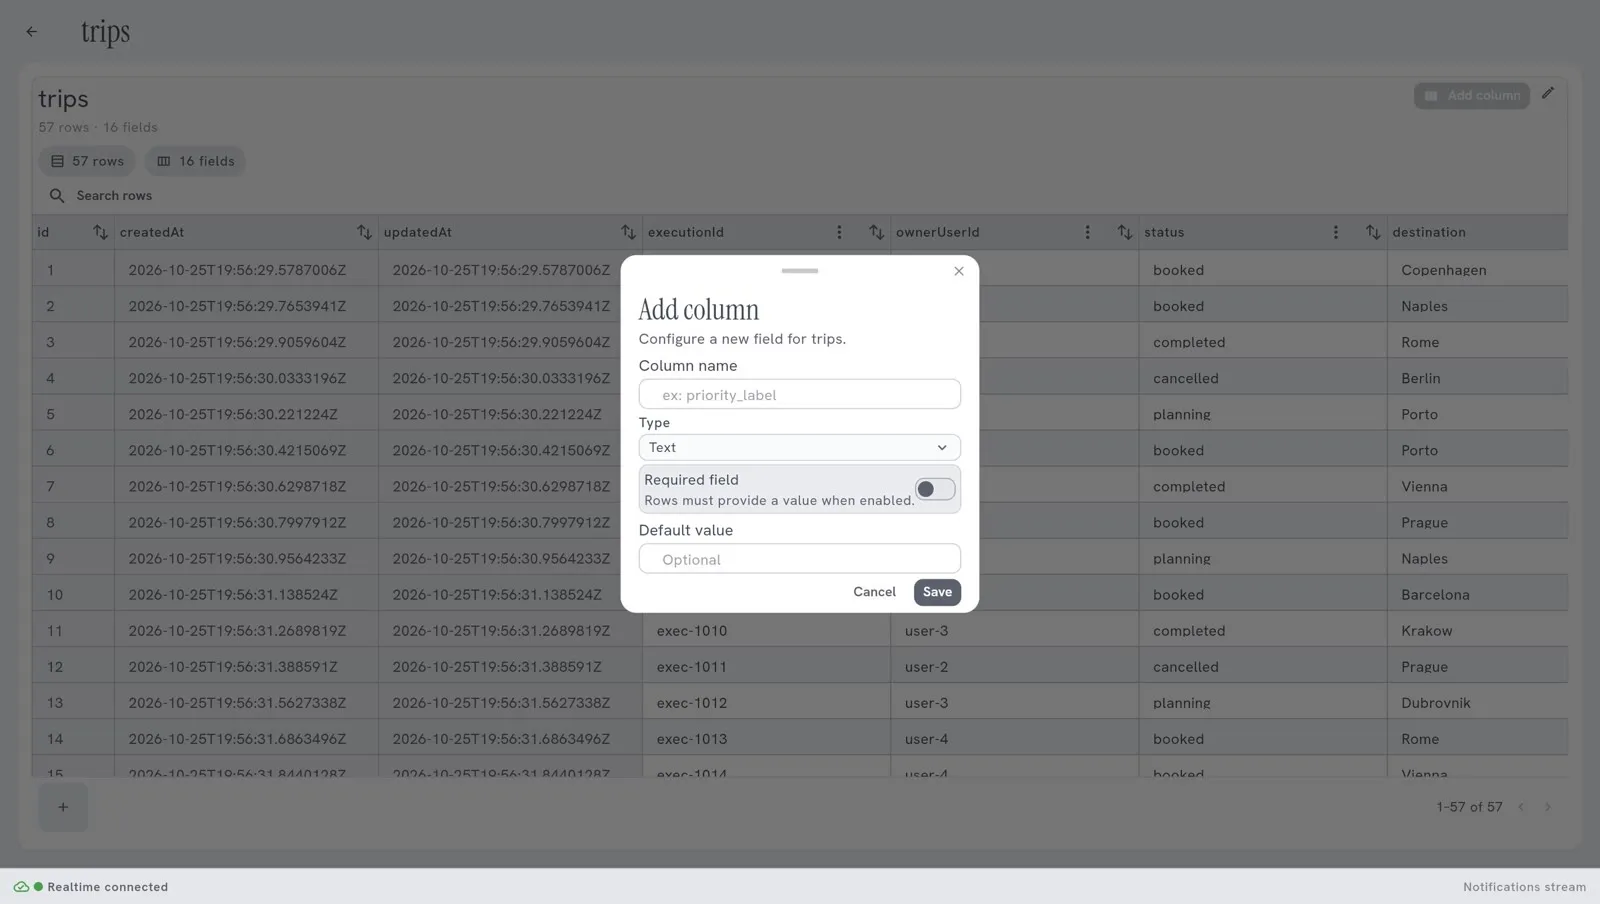Go to next page of rows
The height and width of the screenshot is (904, 1600).
tap(1547, 807)
